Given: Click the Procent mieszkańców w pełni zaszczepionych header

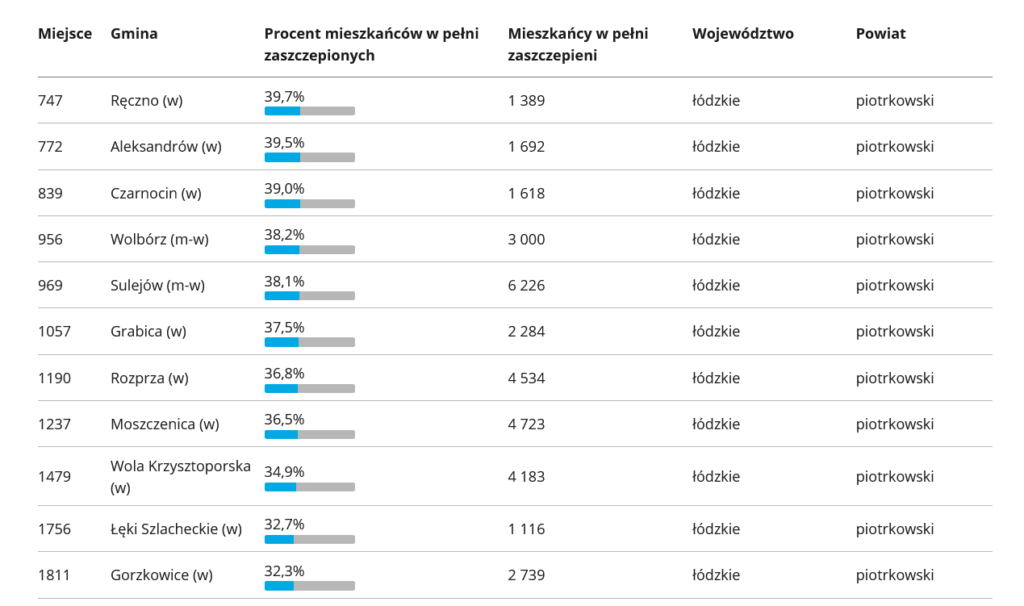Looking at the screenshot, I should (371, 44).
